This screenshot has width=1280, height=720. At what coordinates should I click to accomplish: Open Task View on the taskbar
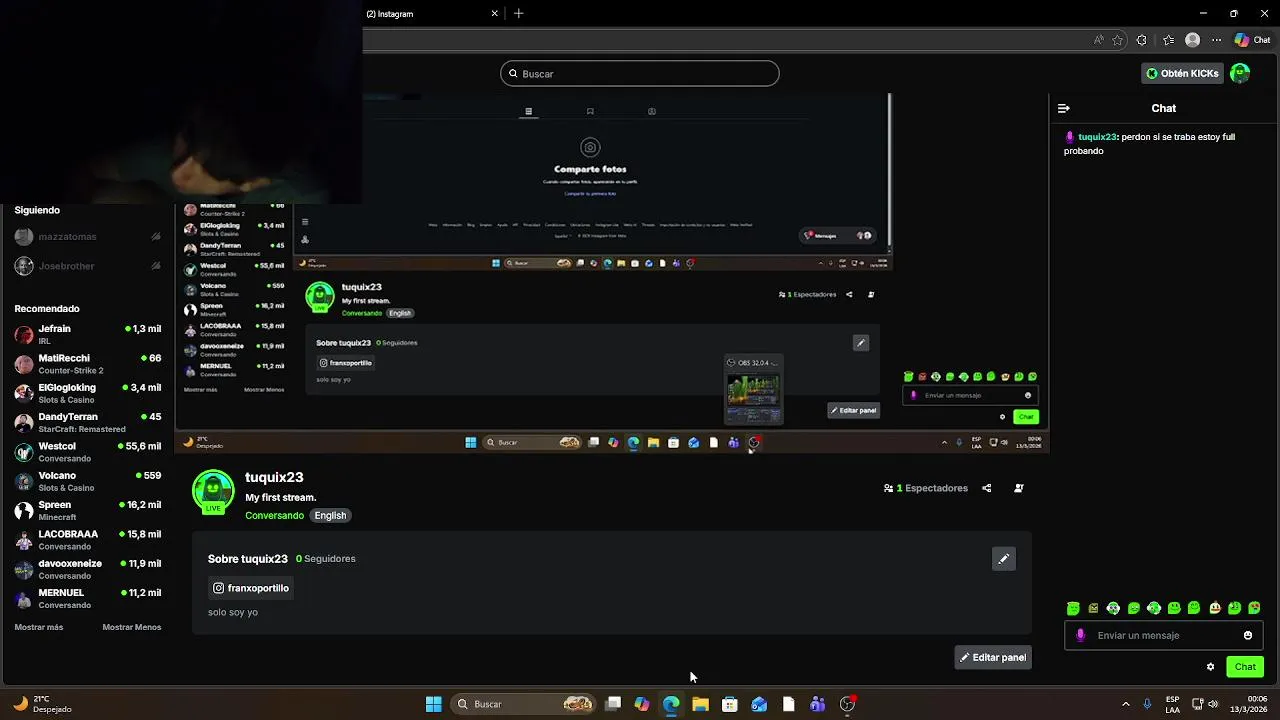[x=613, y=704]
